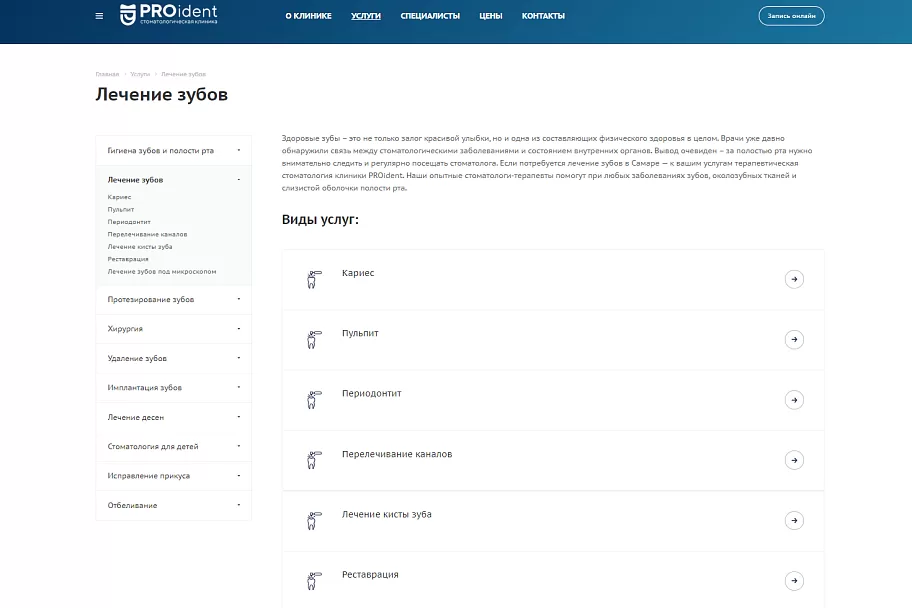Expand Гигиена зубов и полости рта section

[238, 150]
